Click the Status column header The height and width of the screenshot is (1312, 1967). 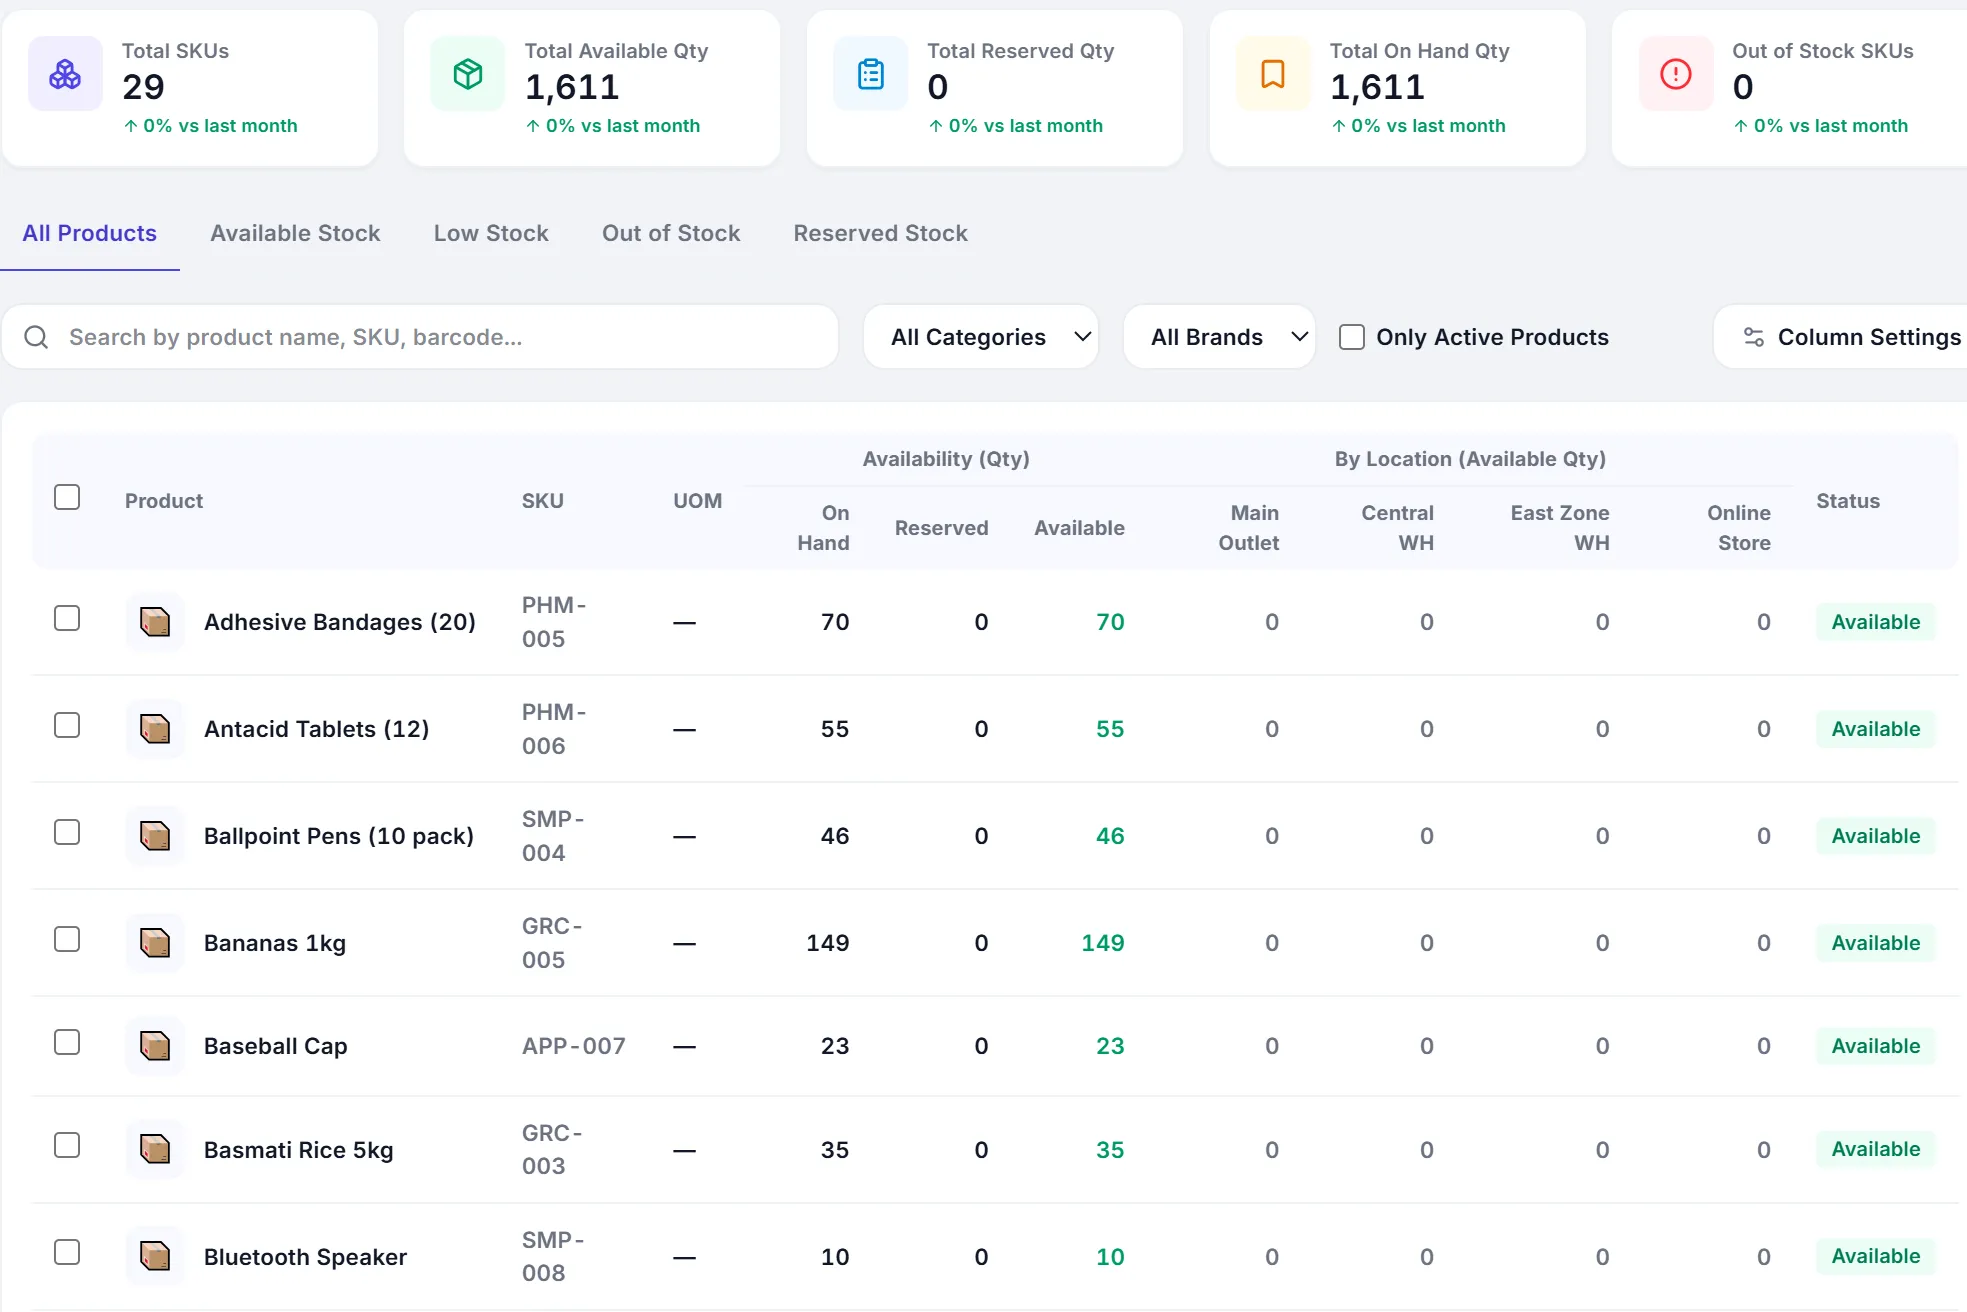(1848, 501)
